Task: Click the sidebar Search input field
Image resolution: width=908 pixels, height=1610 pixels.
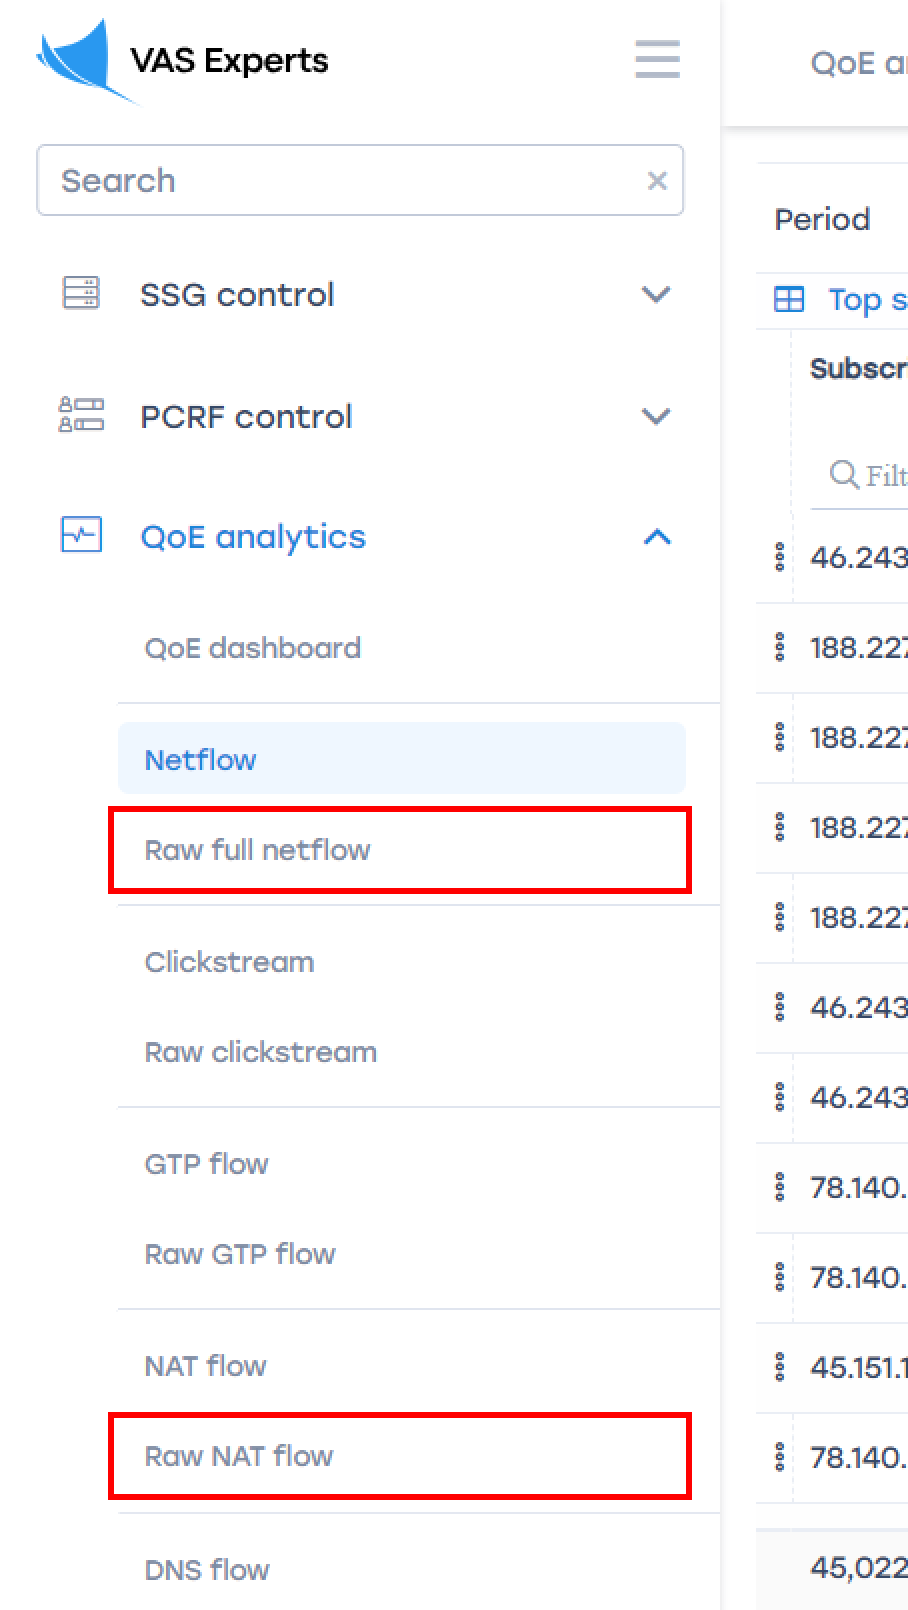Action: click(x=340, y=181)
